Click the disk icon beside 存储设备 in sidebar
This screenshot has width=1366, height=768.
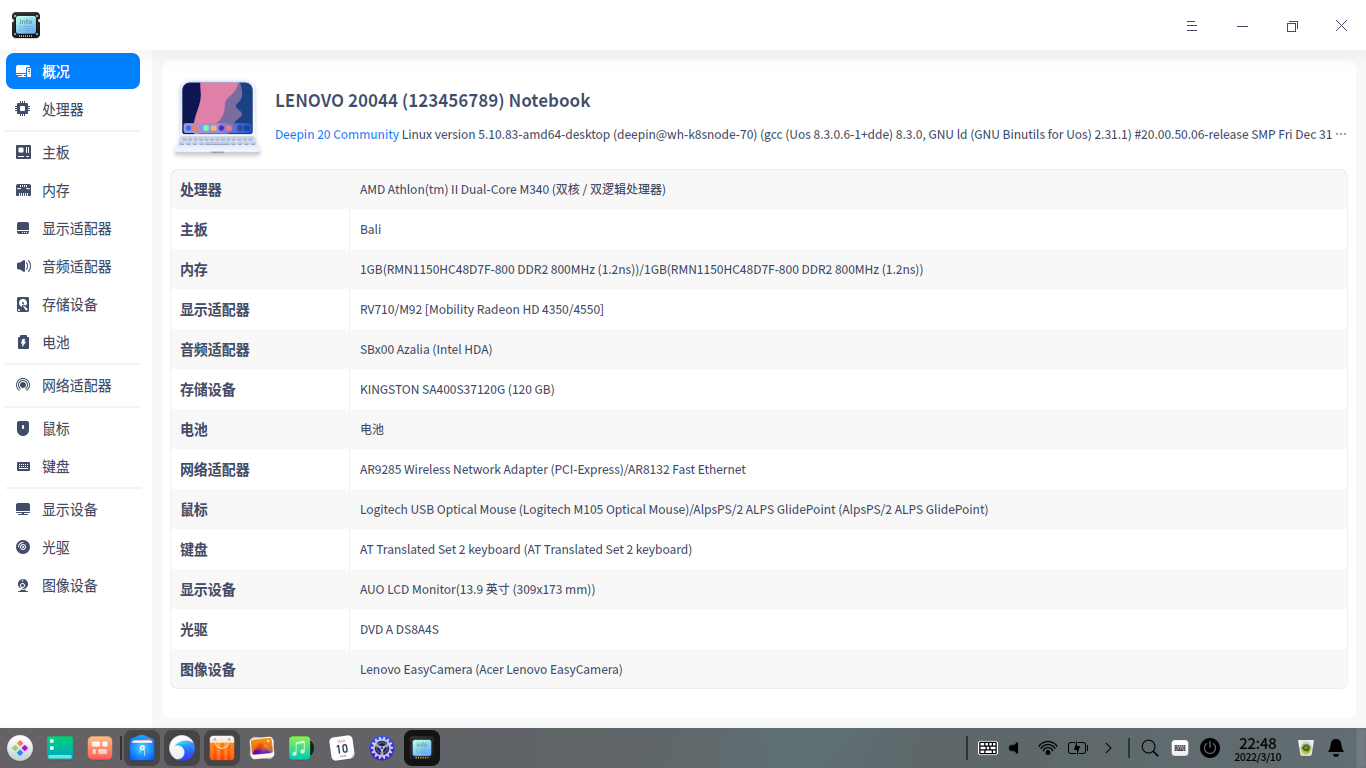pyautogui.click(x=23, y=305)
